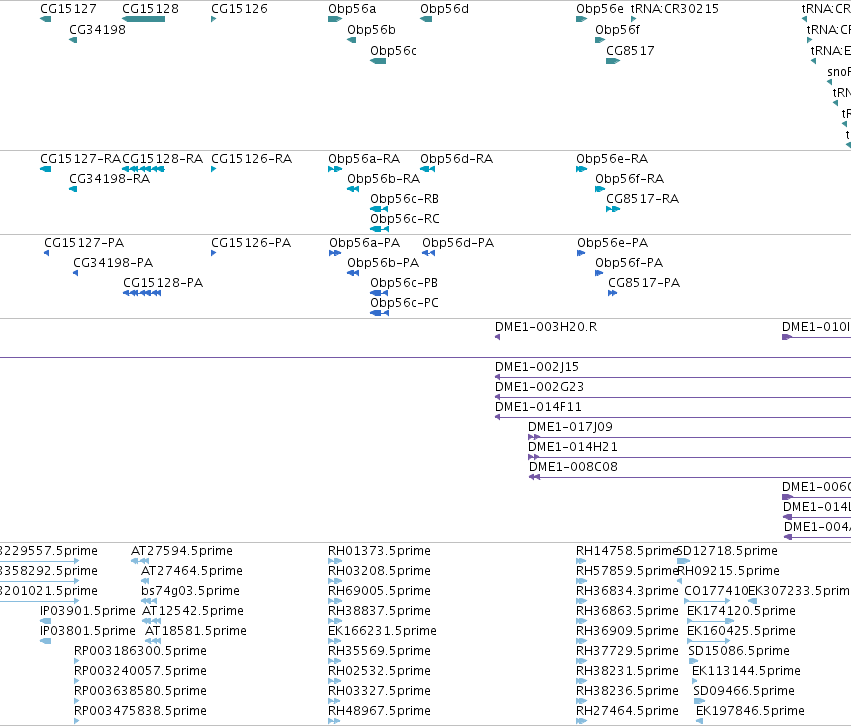Select the Obp56f gene glyph
The height and width of the screenshot is (726, 851).
point(600,40)
